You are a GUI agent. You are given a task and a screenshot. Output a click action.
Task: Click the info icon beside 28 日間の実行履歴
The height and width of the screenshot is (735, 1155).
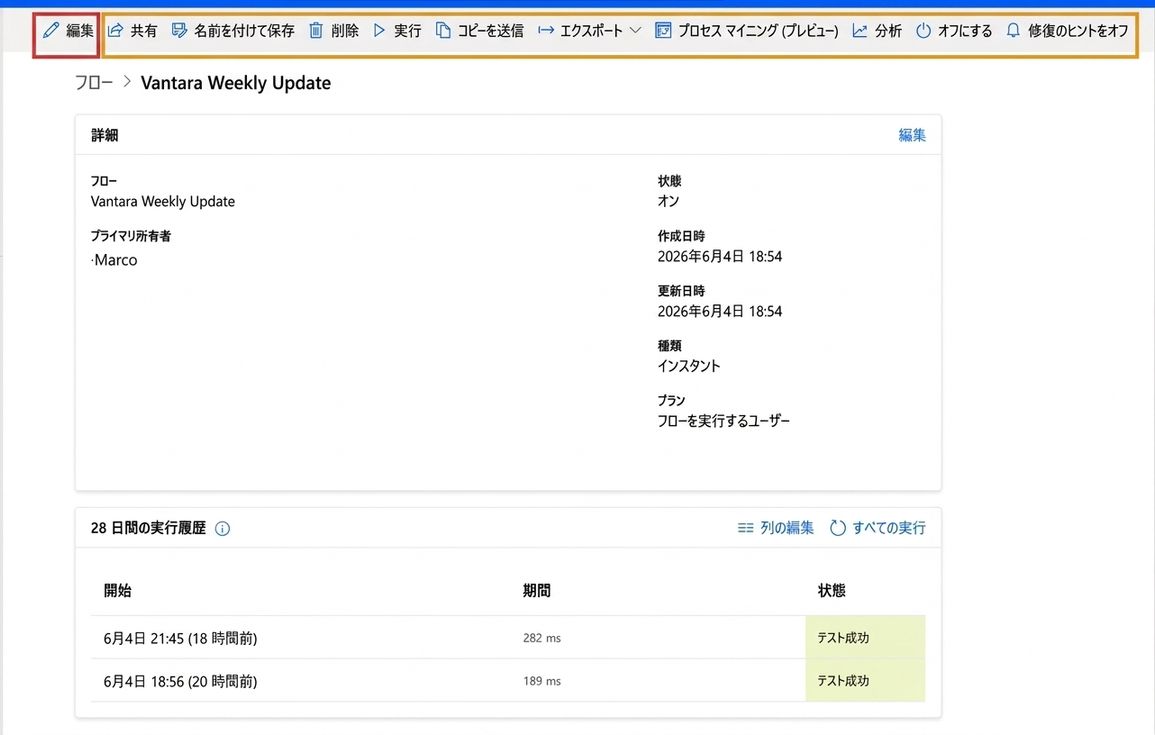[x=222, y=528]
